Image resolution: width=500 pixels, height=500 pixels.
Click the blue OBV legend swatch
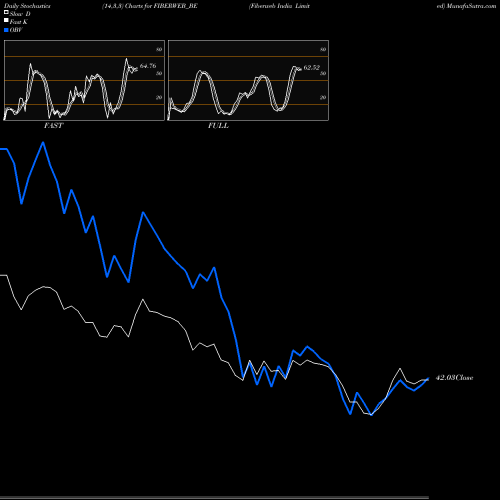[6, 30]
